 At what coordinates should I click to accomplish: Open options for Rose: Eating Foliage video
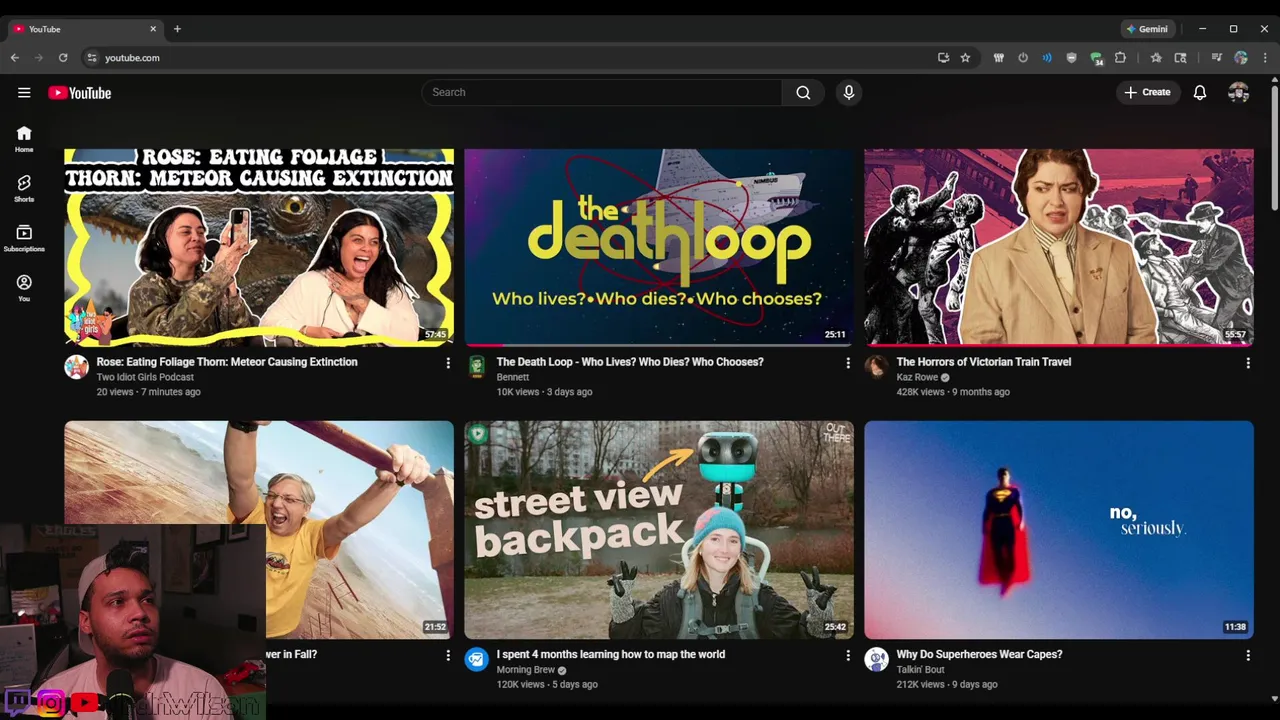tap(448, 363)
